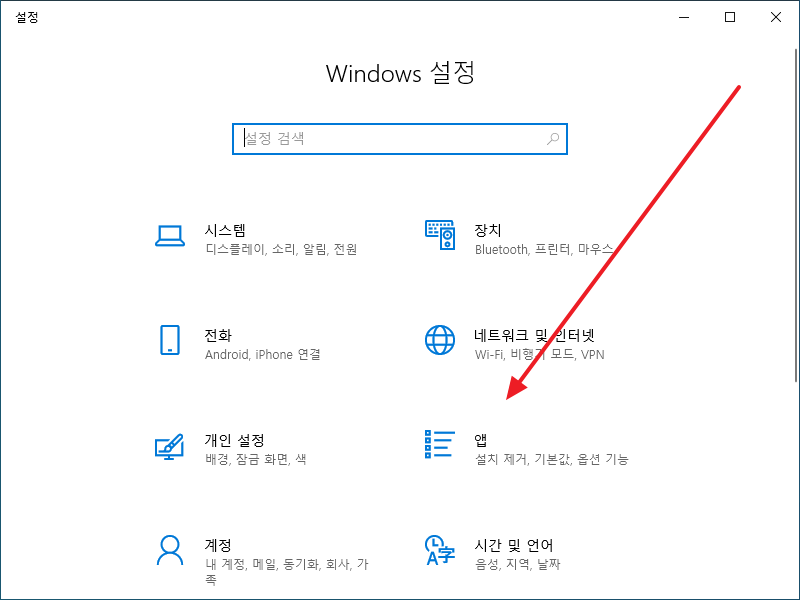Go to 시간 및 언어 title
This screenshot has height=600, width=800.
pos(514,545)
